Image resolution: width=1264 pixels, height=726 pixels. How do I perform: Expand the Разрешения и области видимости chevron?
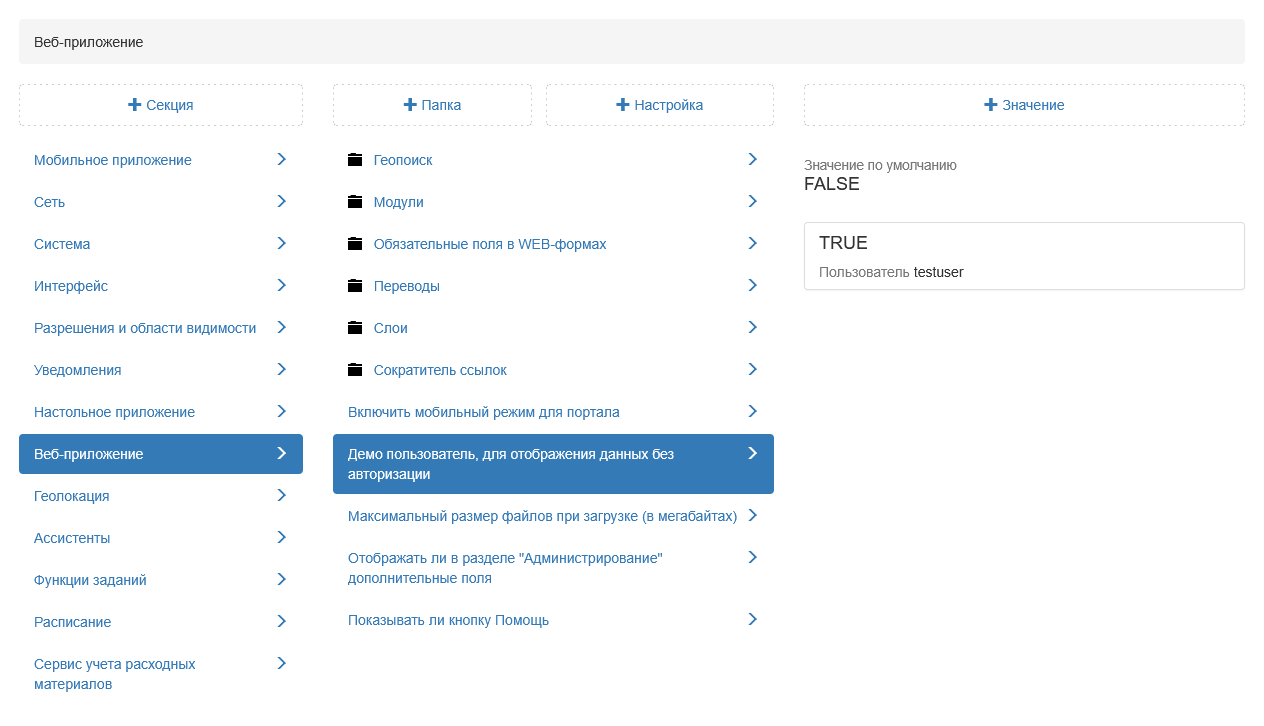282,327
